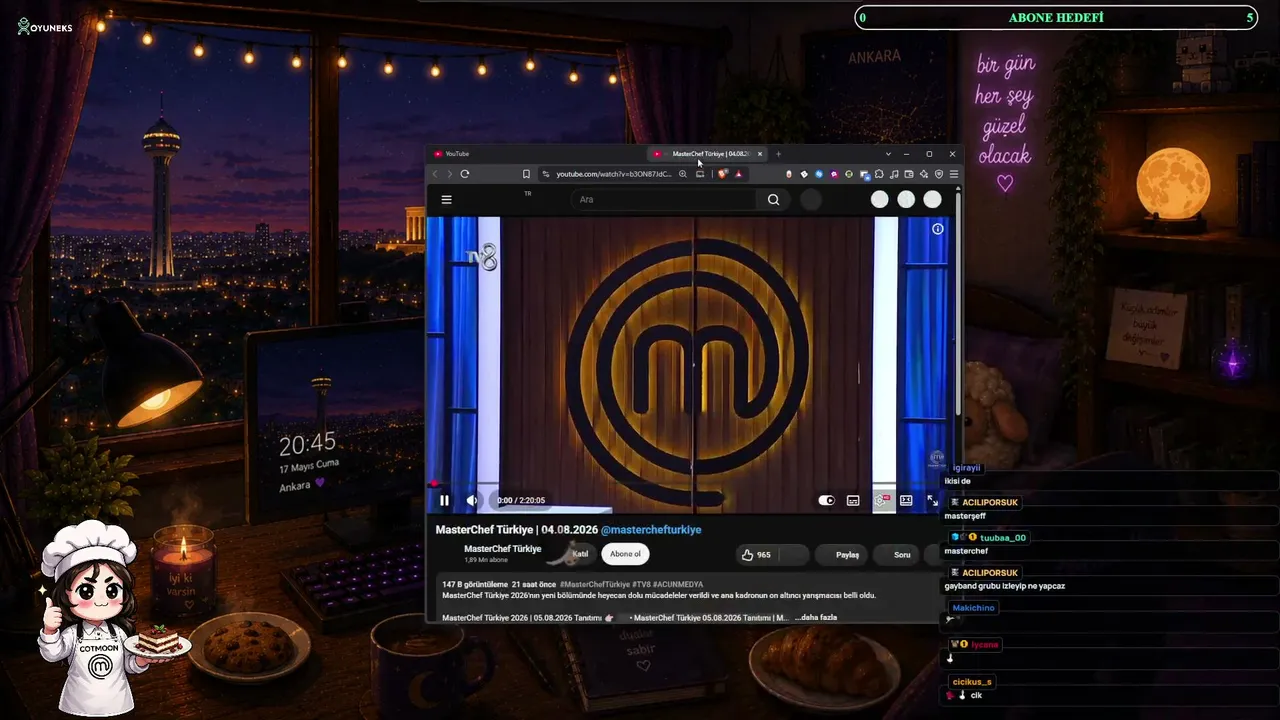Click chat username Makichino

click(973, 608)
